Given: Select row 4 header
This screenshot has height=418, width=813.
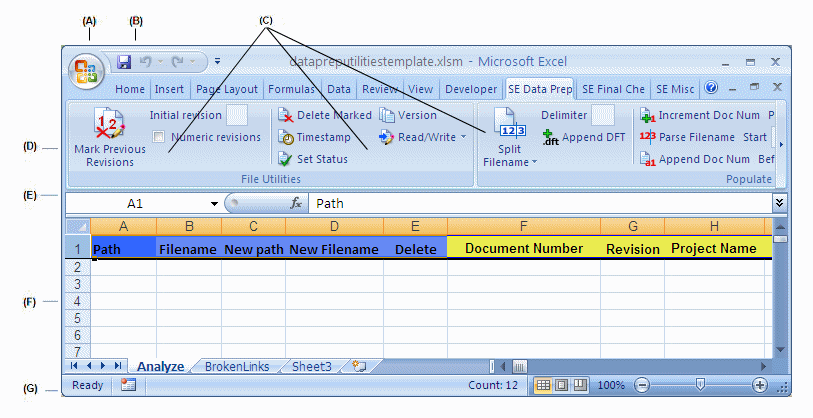Looking at the screenshot, I should pos(78,301).
